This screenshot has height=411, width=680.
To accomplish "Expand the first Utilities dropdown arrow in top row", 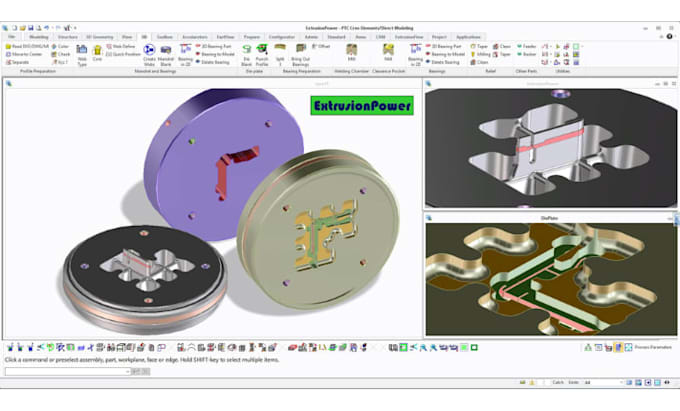I will (551, 46).
